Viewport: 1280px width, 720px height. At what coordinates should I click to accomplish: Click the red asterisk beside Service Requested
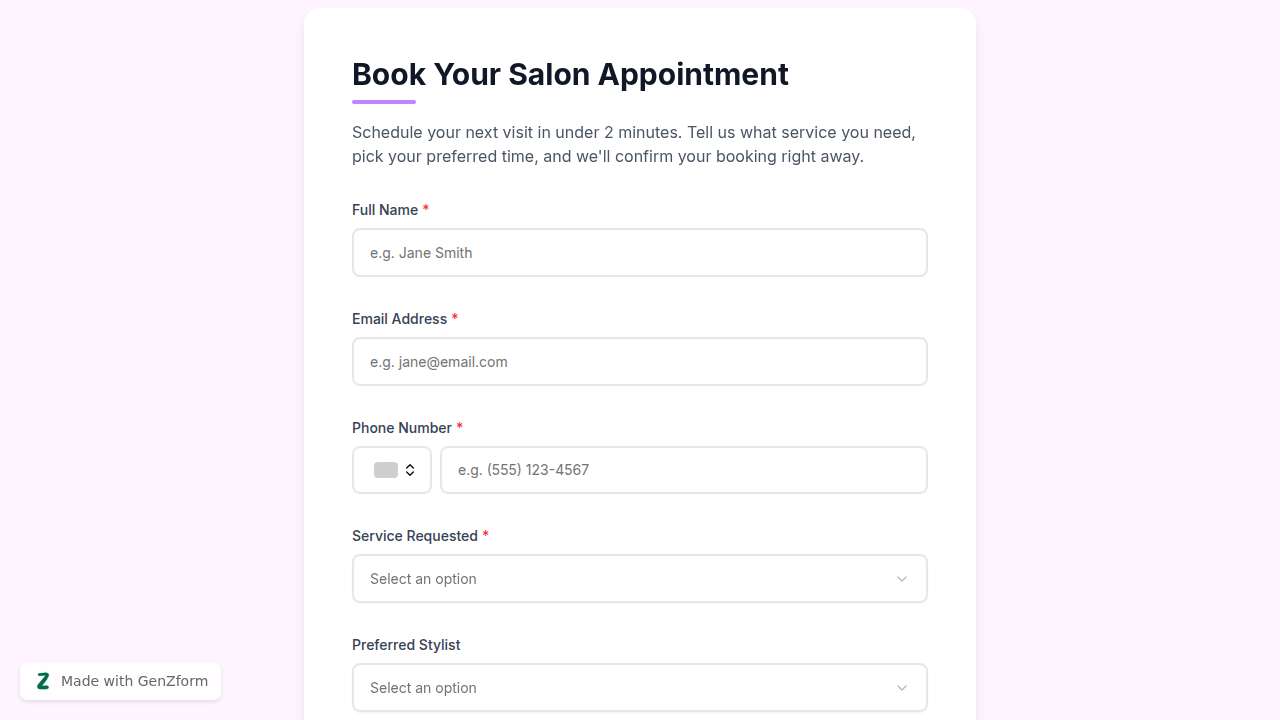pyautogui.click(x=486, y=535)
